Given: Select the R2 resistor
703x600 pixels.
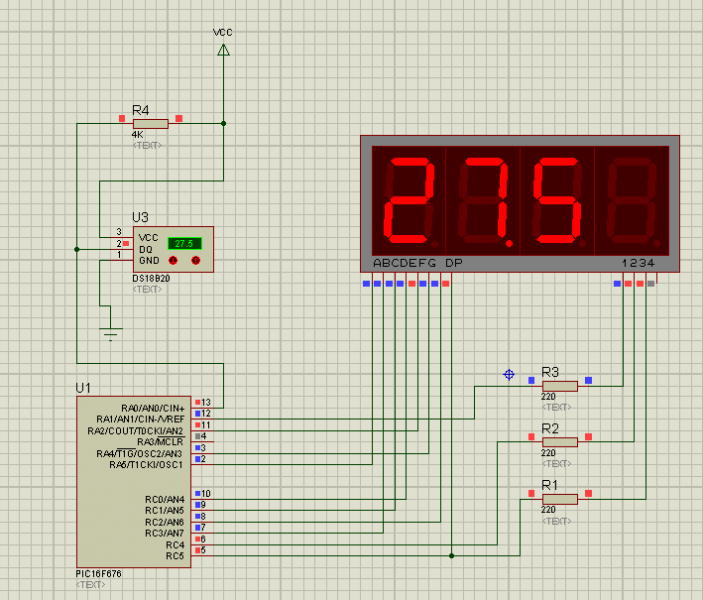Looking at the screenshot, I should [x=559, y=441].
